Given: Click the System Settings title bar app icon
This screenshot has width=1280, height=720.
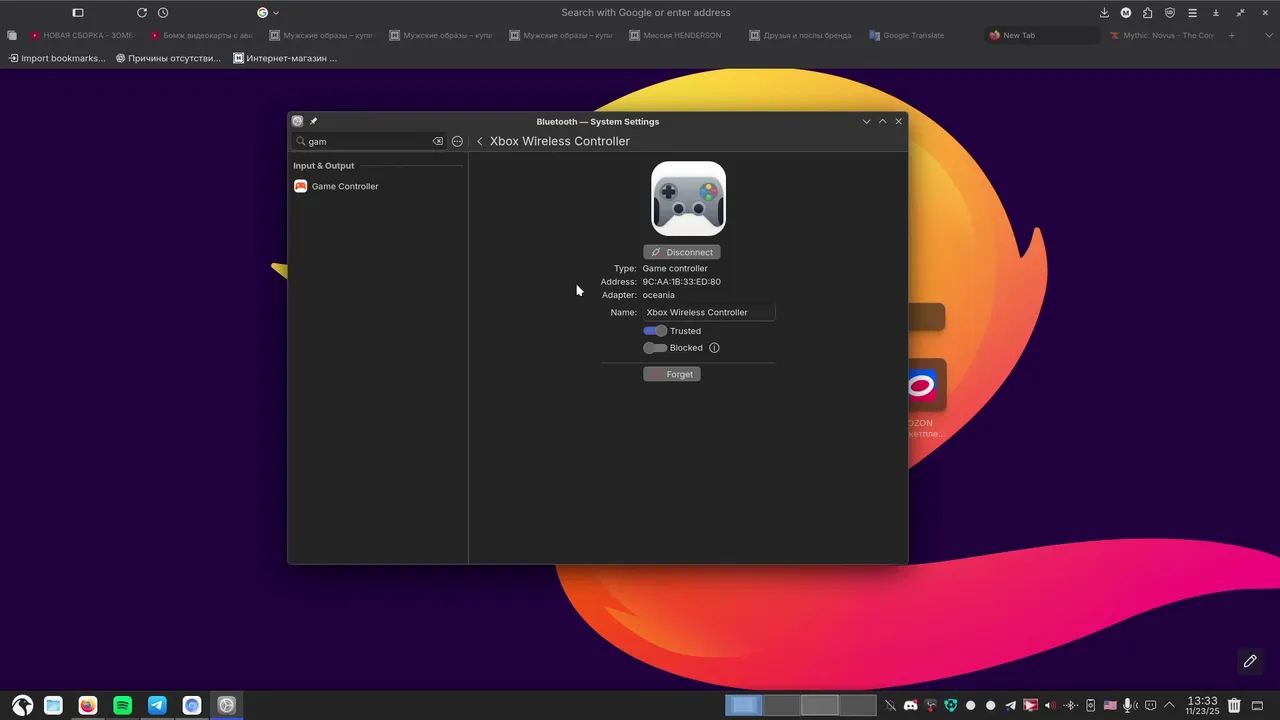Looking at the screenshot, I should pyautogui.click(x=297, y=121).
